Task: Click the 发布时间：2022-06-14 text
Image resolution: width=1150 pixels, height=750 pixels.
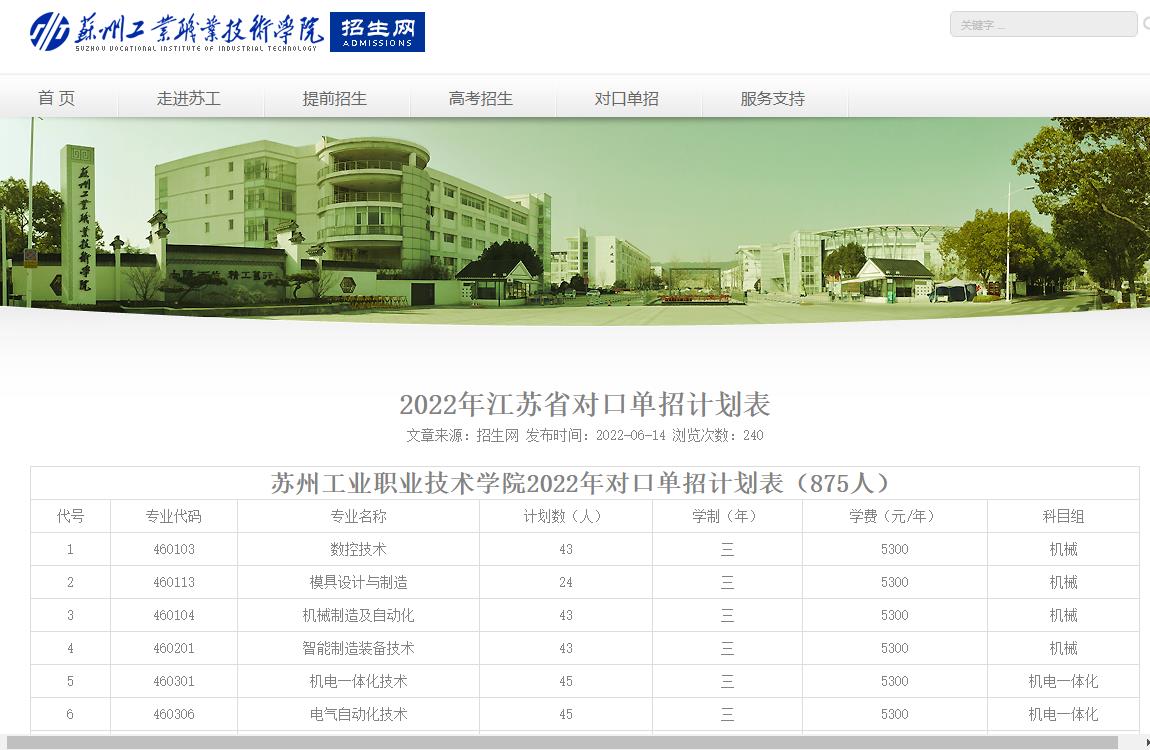Action: (x=596, y=435)
